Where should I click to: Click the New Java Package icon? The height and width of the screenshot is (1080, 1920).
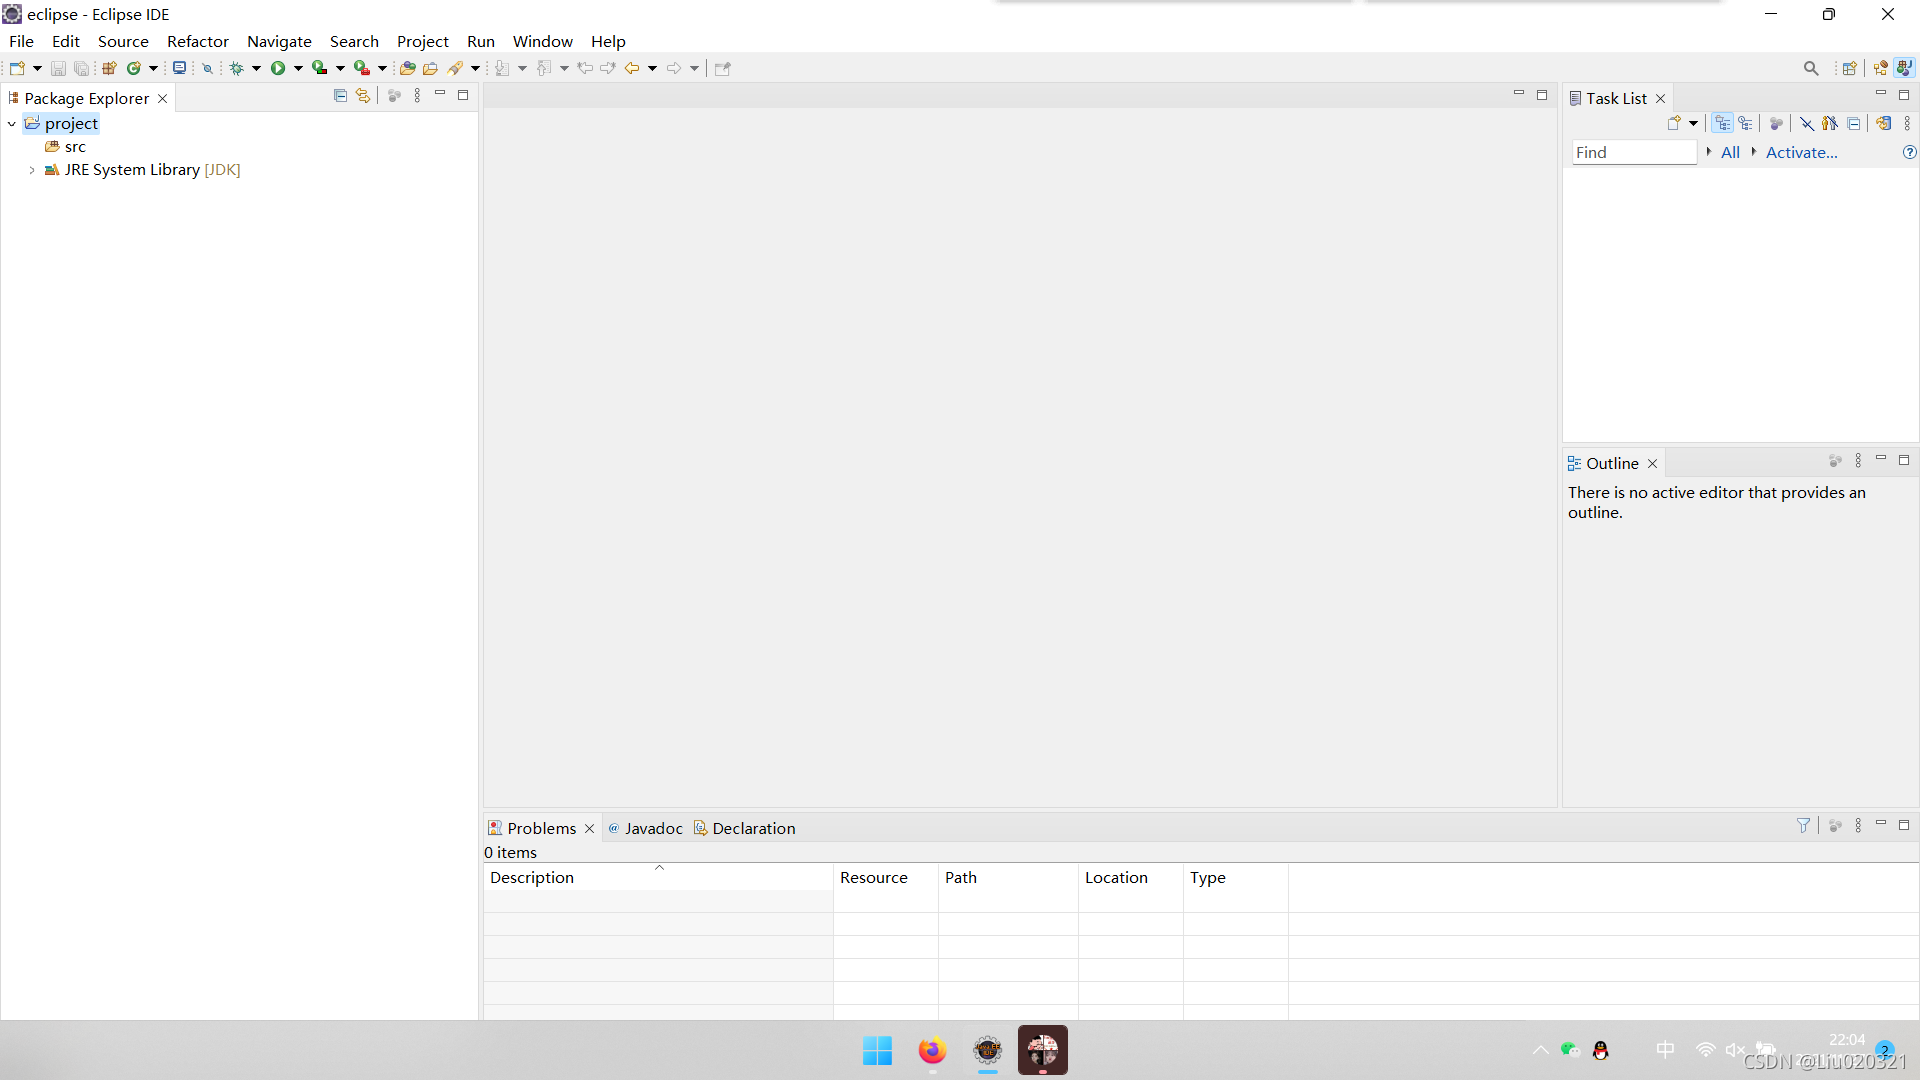pos(109,68)
